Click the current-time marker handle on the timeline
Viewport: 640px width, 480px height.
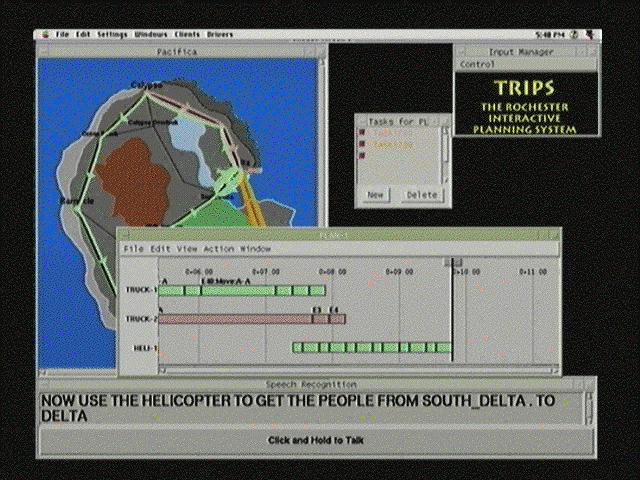(x=453, y=262)
